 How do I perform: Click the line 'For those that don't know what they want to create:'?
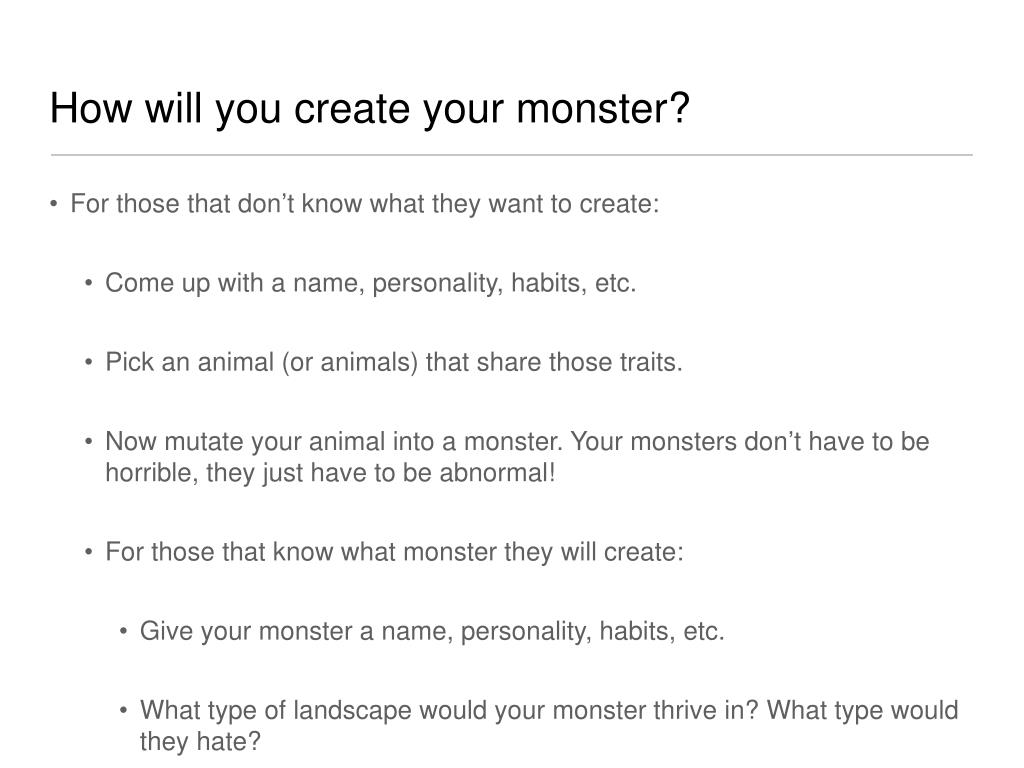point(364,204)
